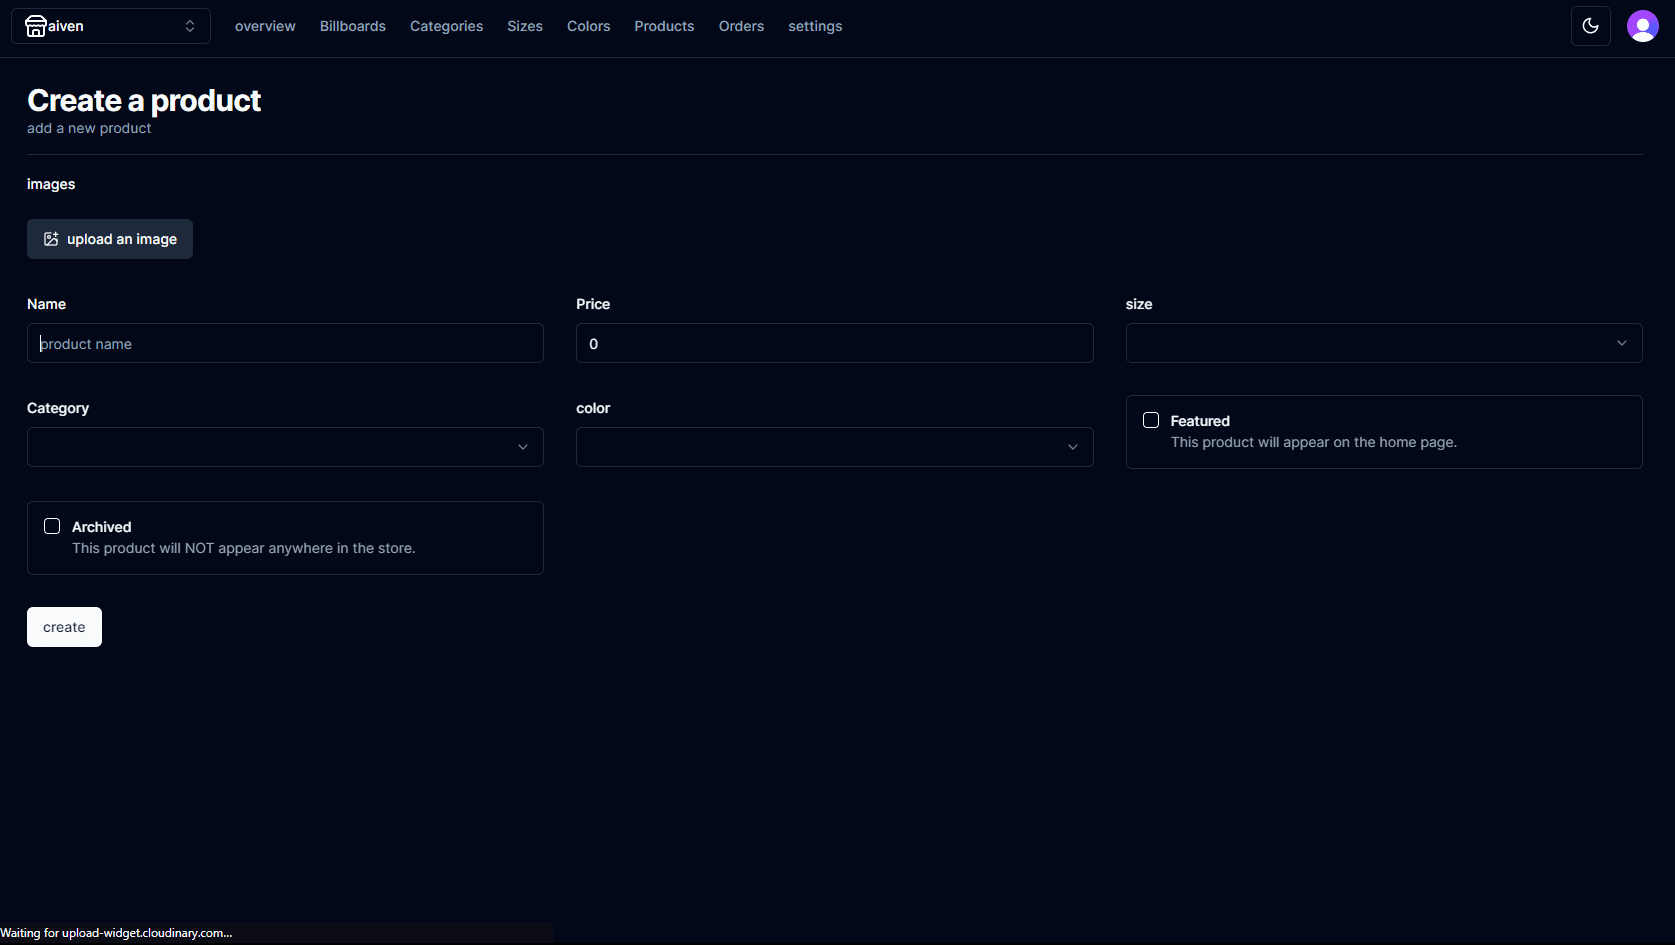This screenshot has width=1675, height=945.
Task: Expand the size dropdown
Action: [1384, 343]
